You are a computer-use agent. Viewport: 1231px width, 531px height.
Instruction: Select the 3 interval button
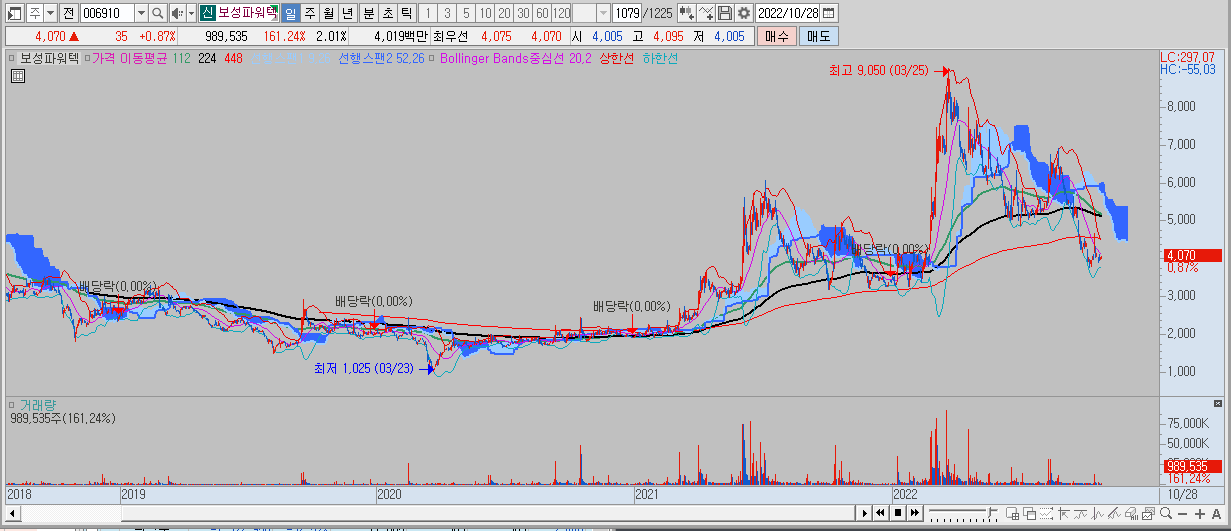(x=446, y=13)
